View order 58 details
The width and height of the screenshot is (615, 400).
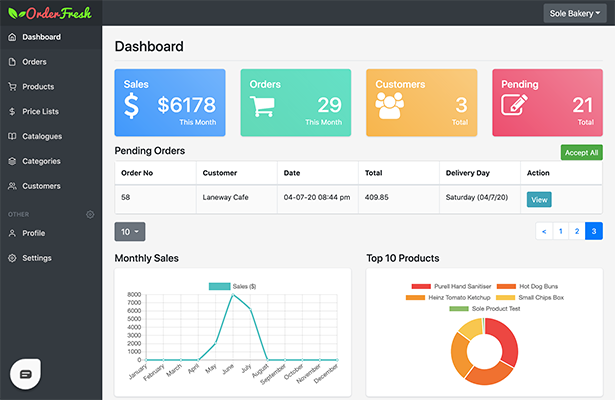pos(539,199)
